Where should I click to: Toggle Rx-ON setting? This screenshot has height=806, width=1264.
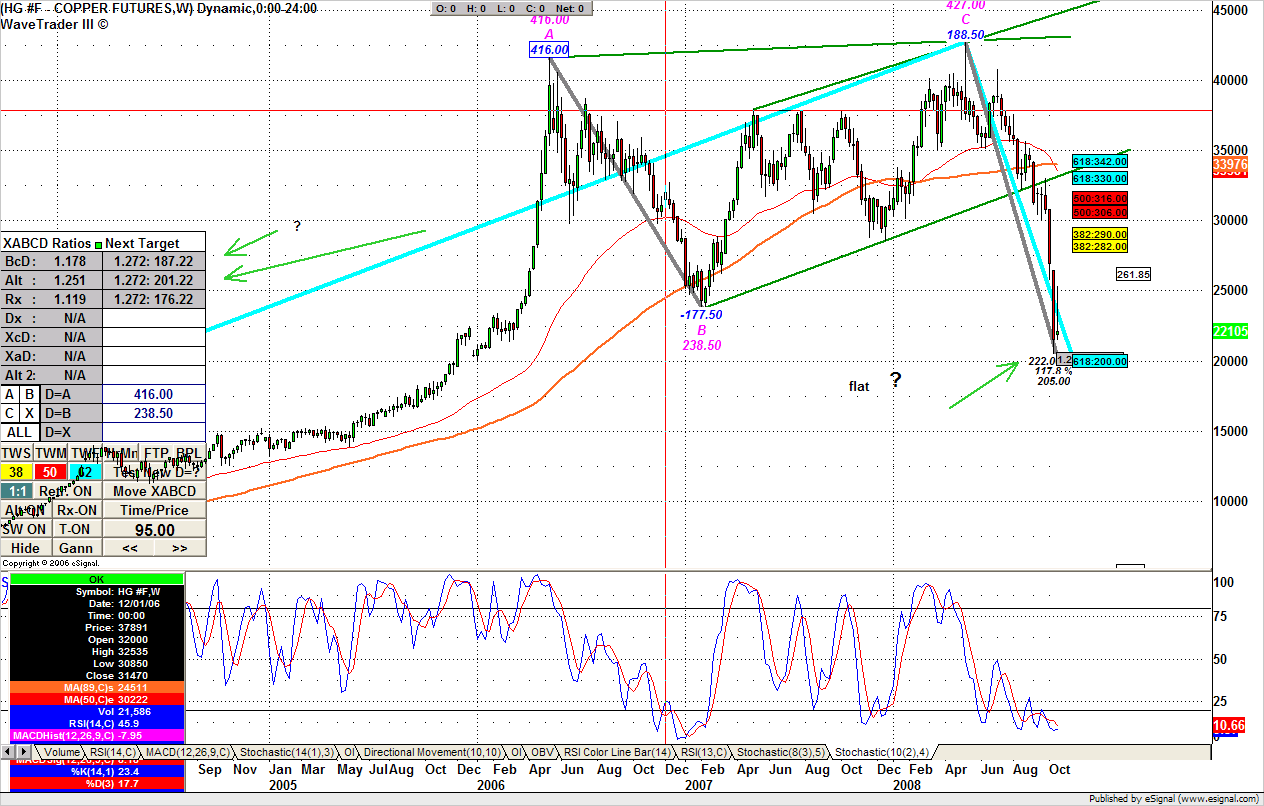pyautogui.click(x=77, y=510)
